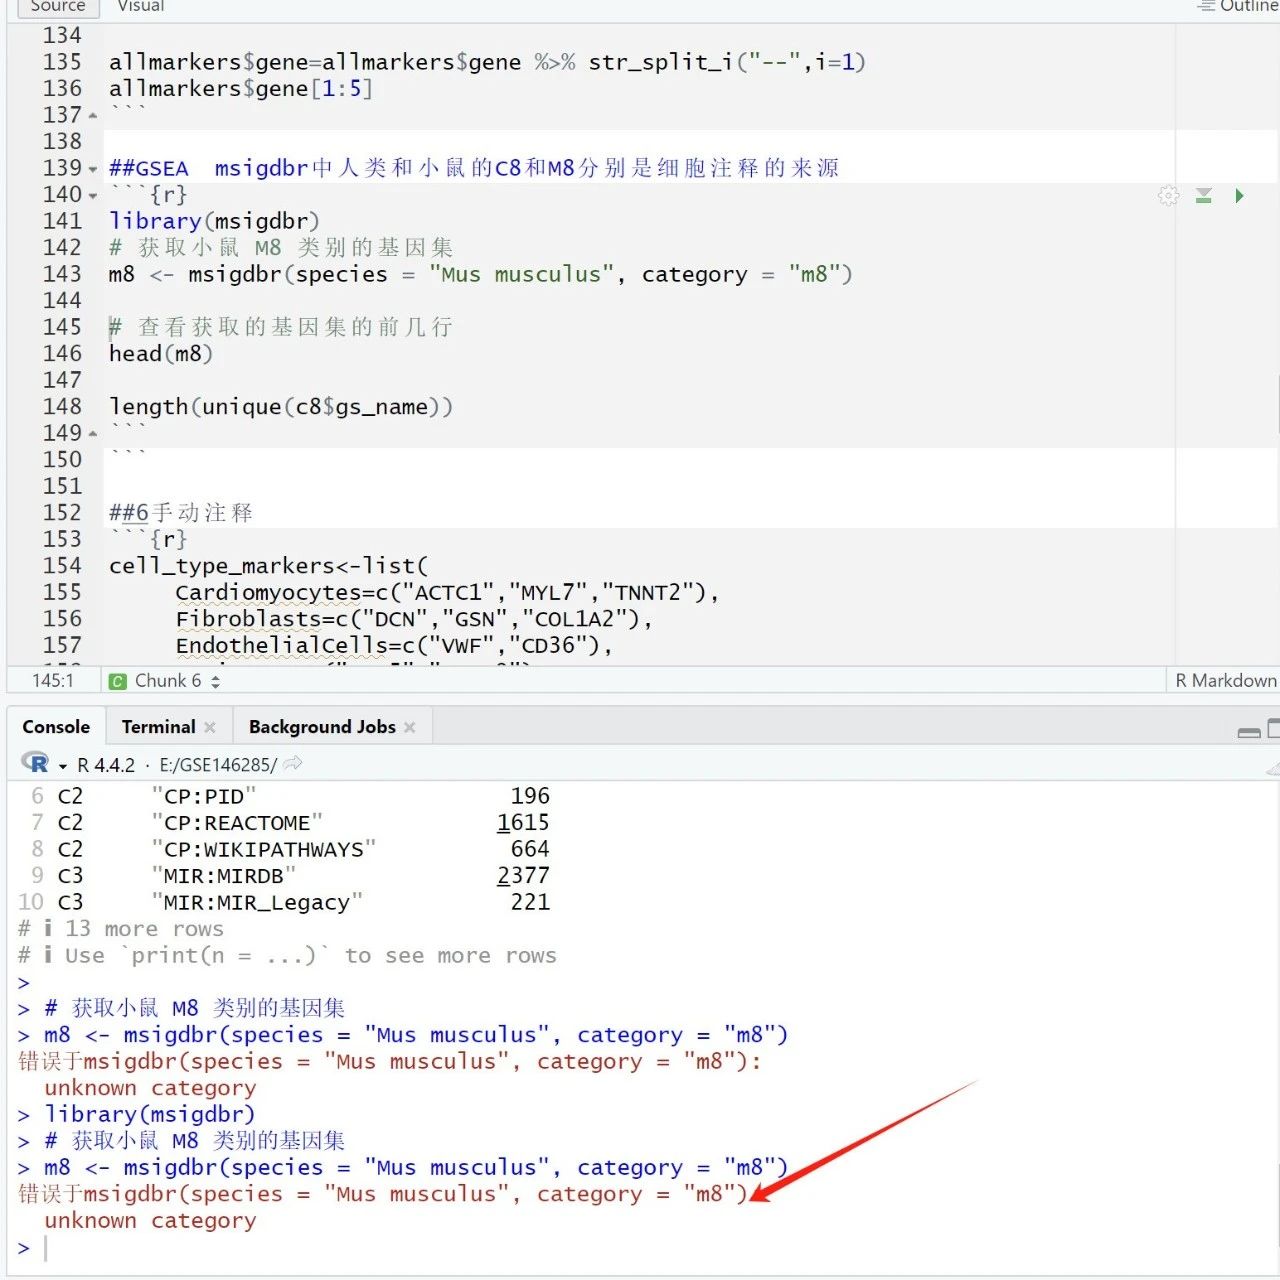Image resolution: width=1280 pixels, height=1280 pixels.
Task: Click the m8 <- msigdbr line 143 in editor
Action: [x=481, y=274]
